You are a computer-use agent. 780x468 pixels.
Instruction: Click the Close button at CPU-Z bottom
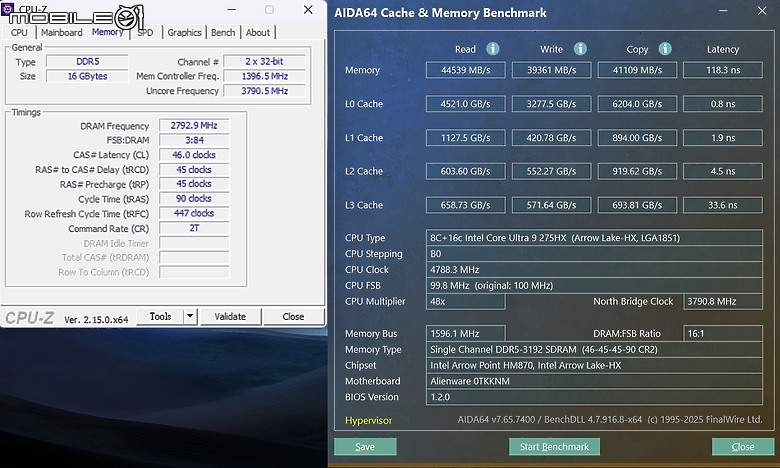293,316
